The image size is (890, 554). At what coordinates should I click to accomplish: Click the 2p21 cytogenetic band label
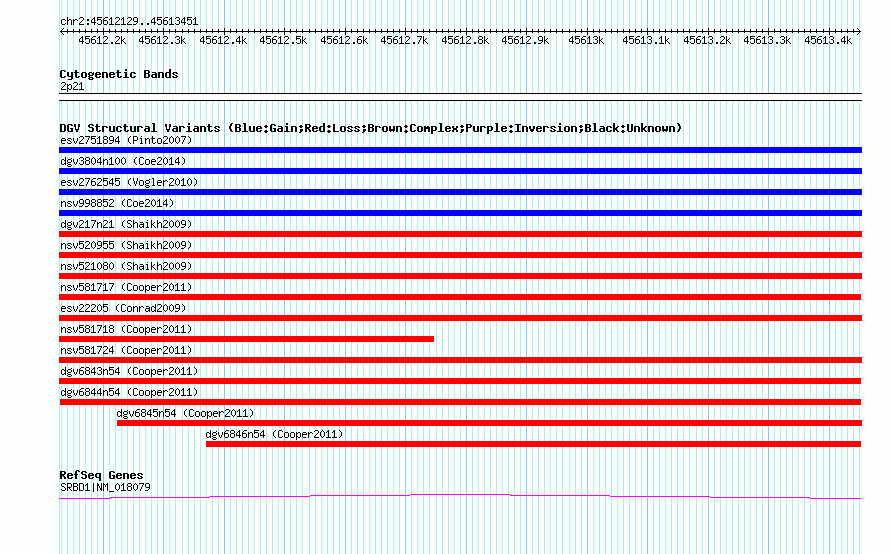point(72,86)
